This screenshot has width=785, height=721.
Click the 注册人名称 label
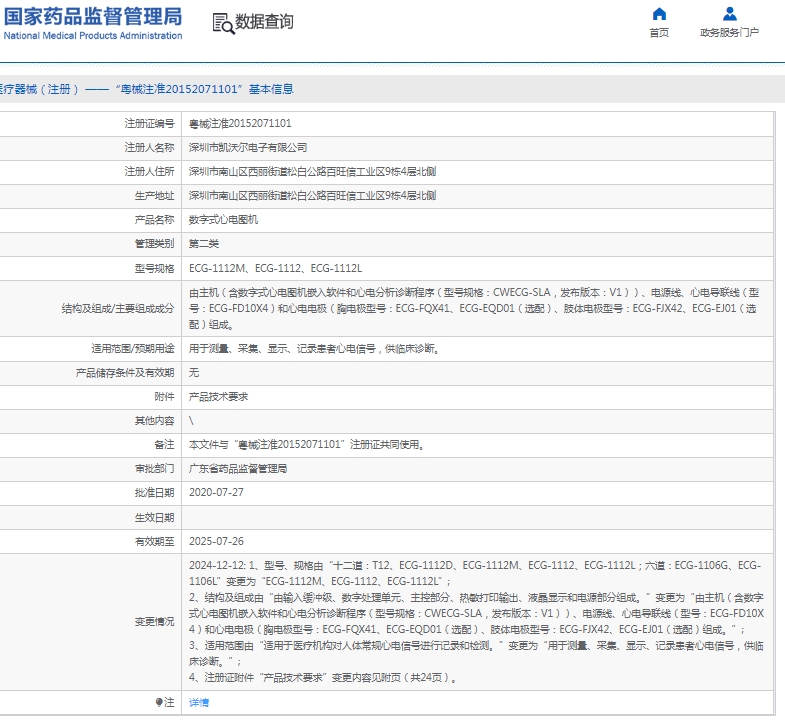[149, 147]
